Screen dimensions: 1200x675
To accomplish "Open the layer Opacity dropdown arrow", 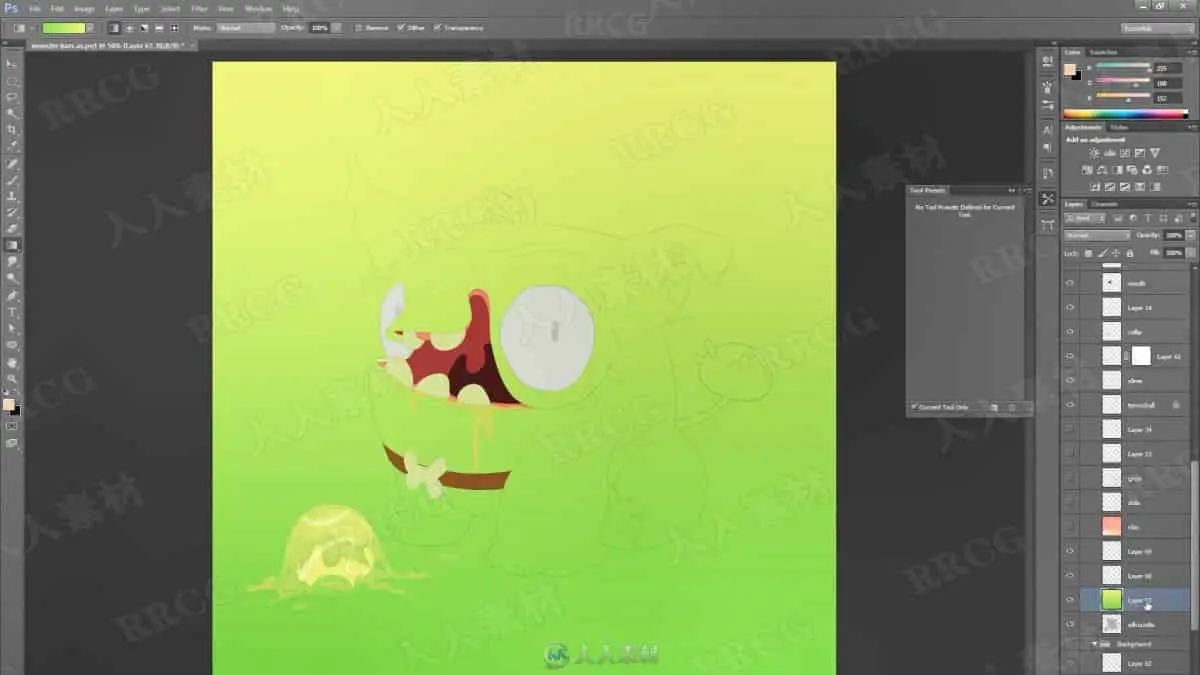I will 1189,235.
